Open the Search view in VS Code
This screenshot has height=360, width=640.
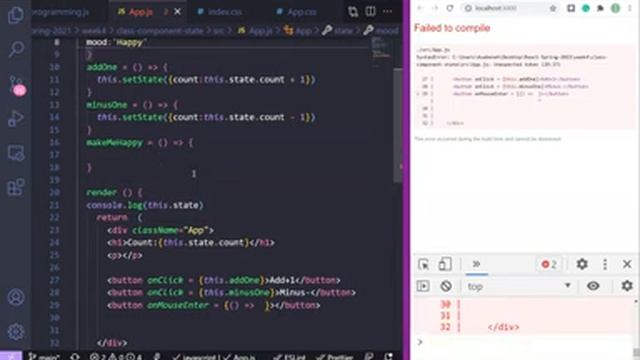coord(16,49)
